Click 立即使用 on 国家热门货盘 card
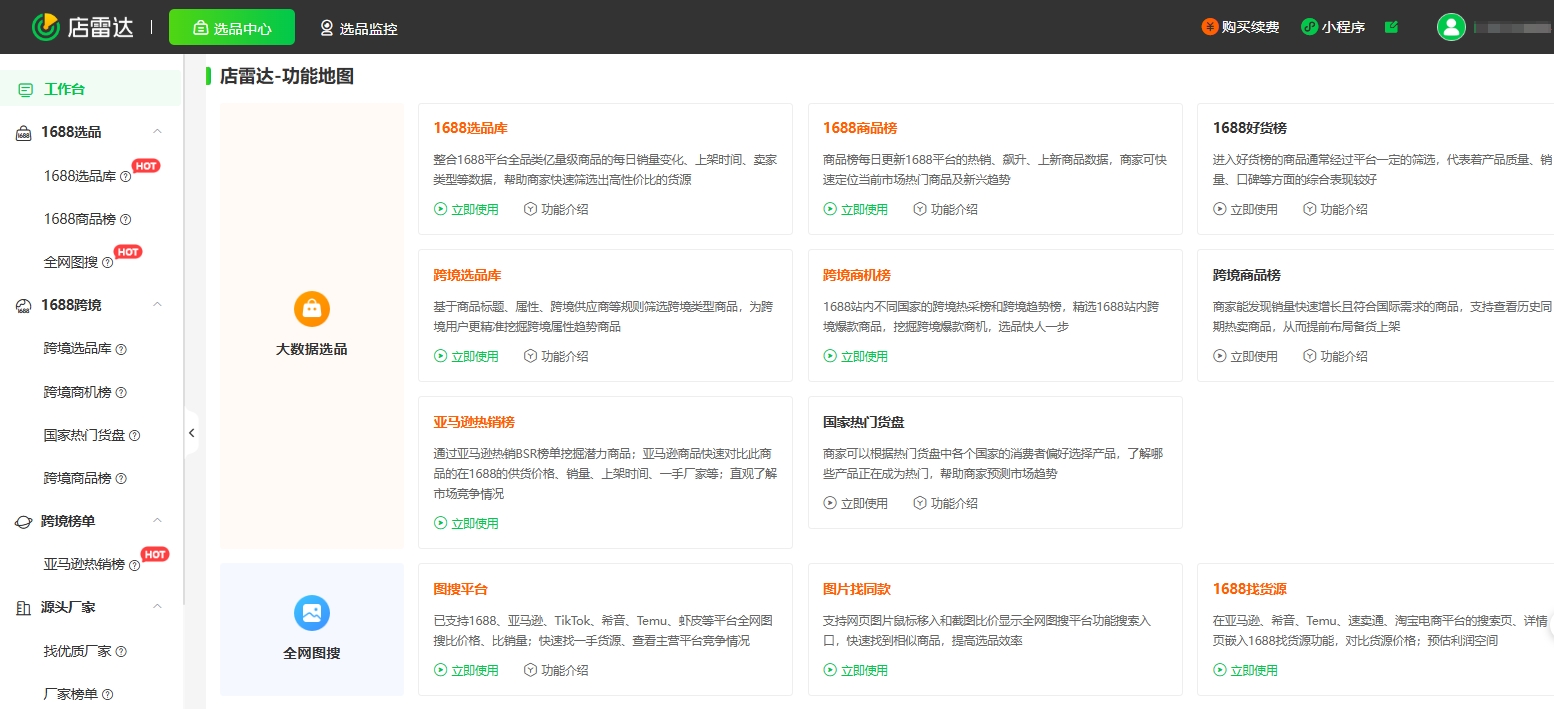This screenshot has width=1554, height=709. (856, 503)
